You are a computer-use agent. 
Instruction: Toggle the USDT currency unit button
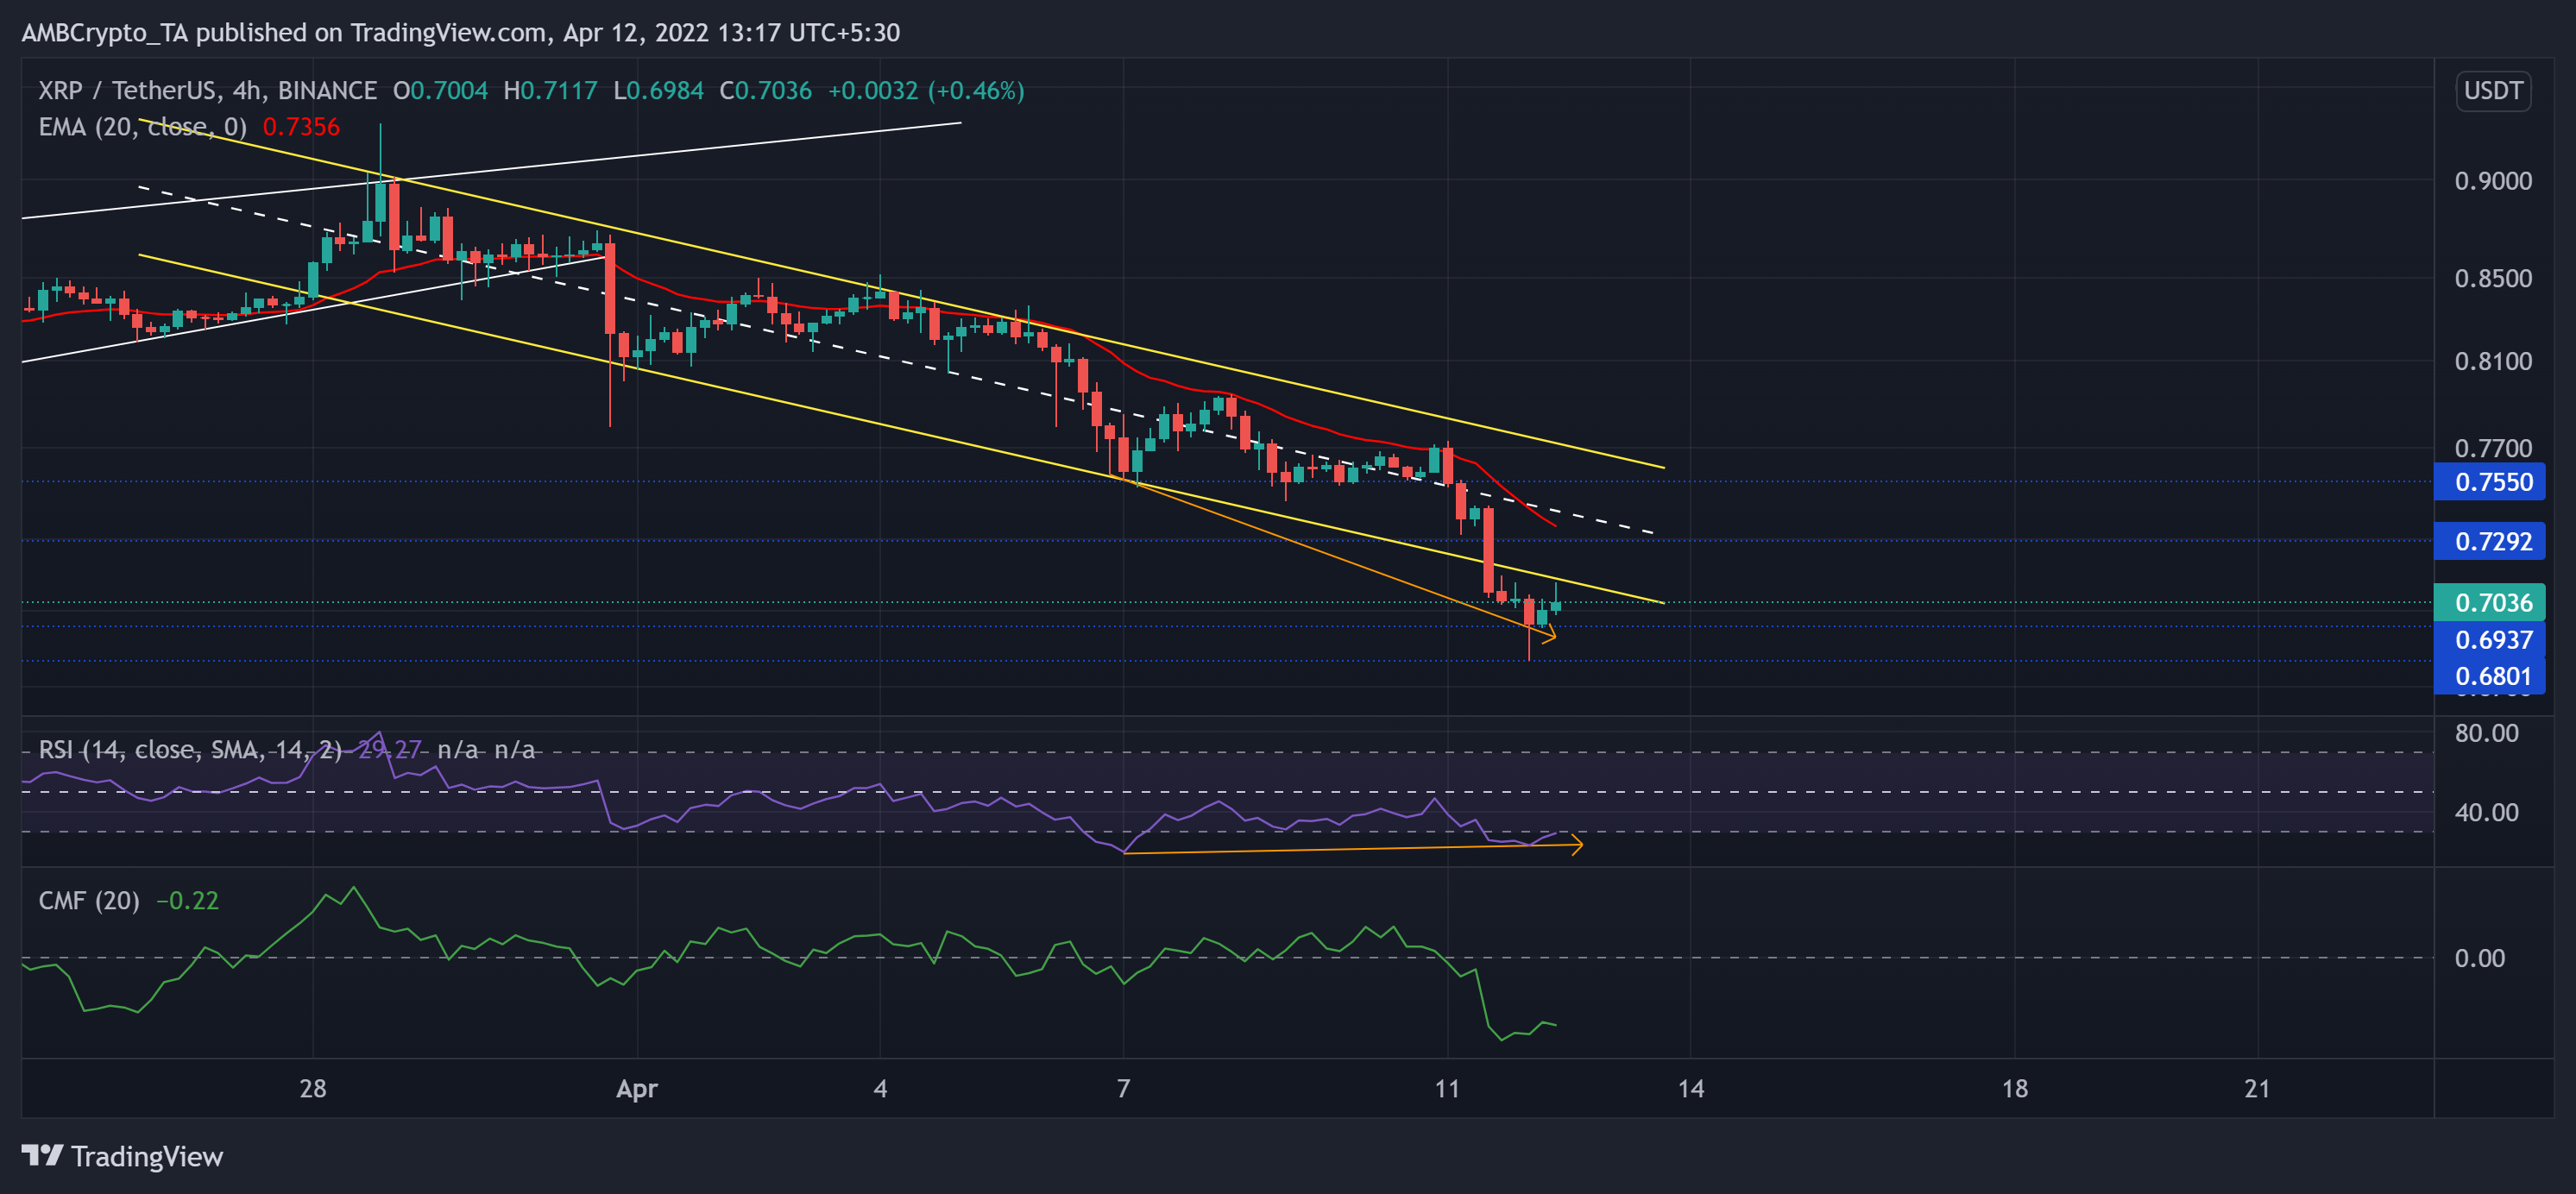(x=2494, y=91)
